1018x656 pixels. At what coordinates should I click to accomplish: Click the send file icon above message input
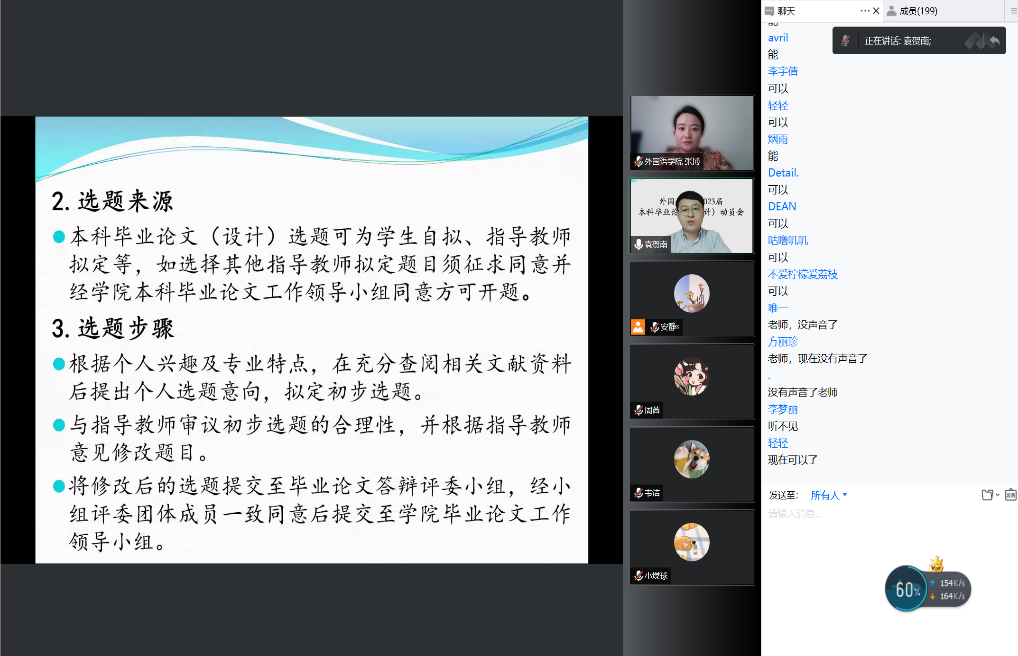coord(987,495)
